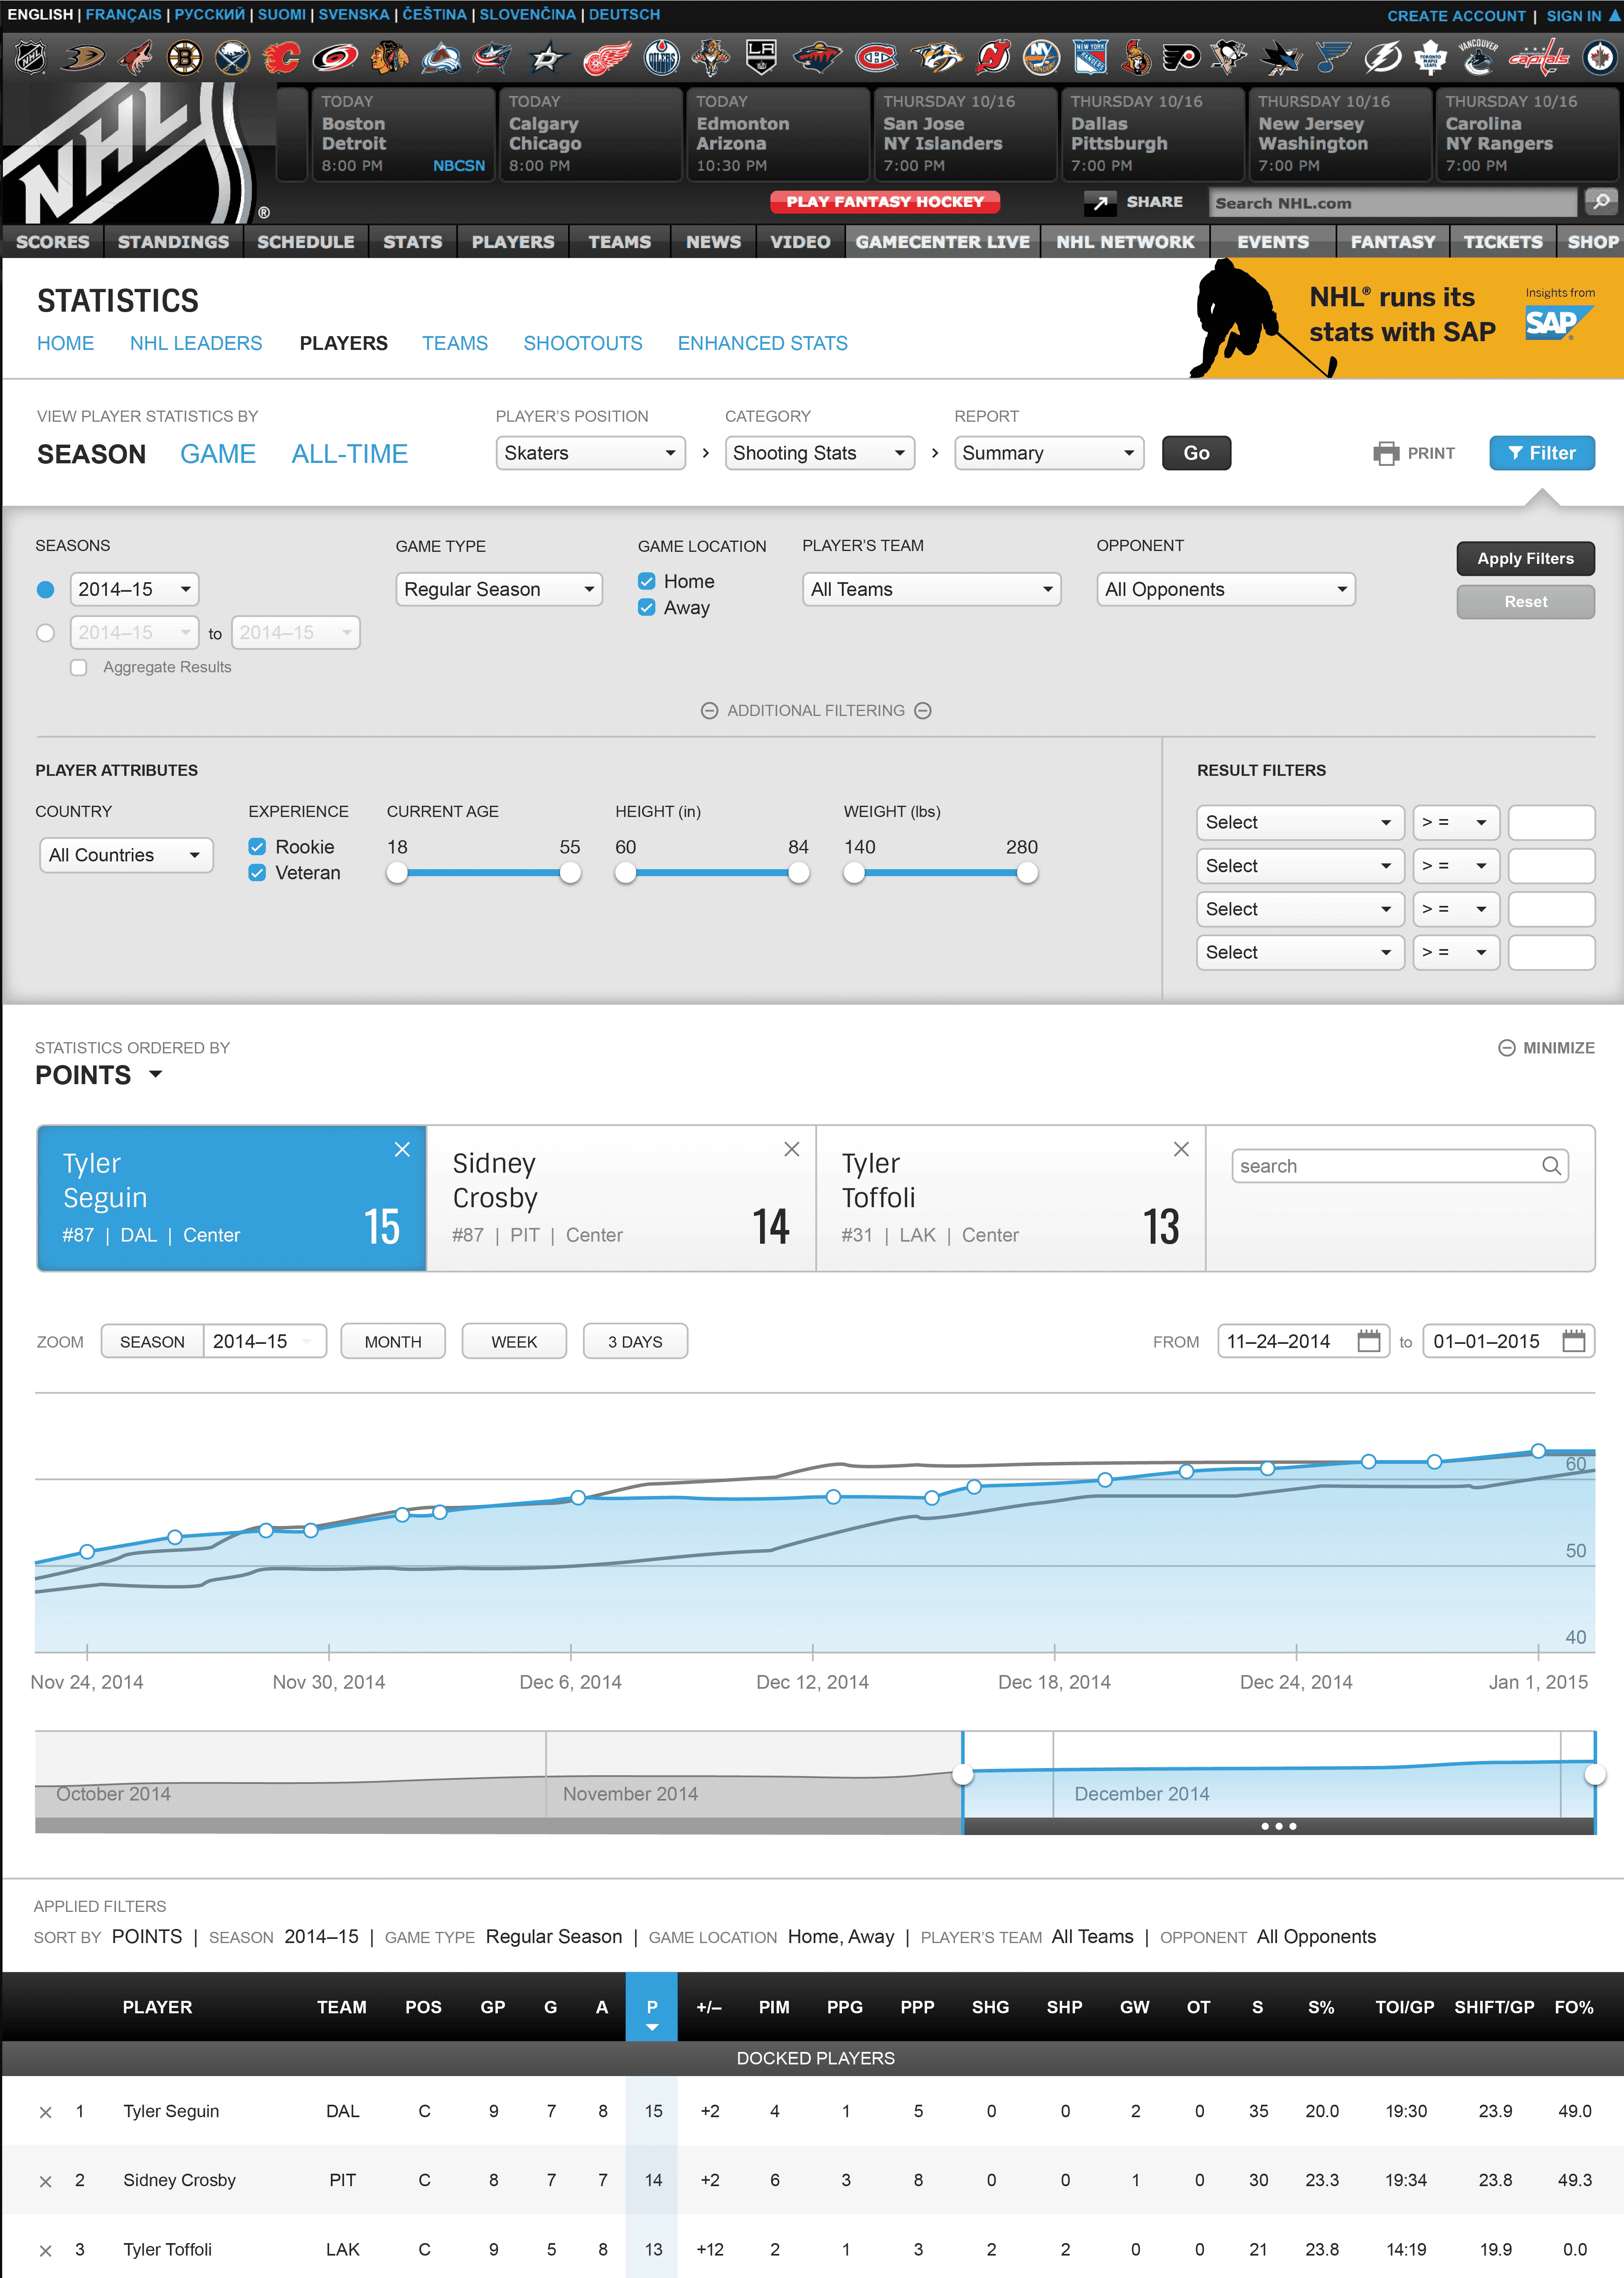Select the single season radio button

pos(45,590)
